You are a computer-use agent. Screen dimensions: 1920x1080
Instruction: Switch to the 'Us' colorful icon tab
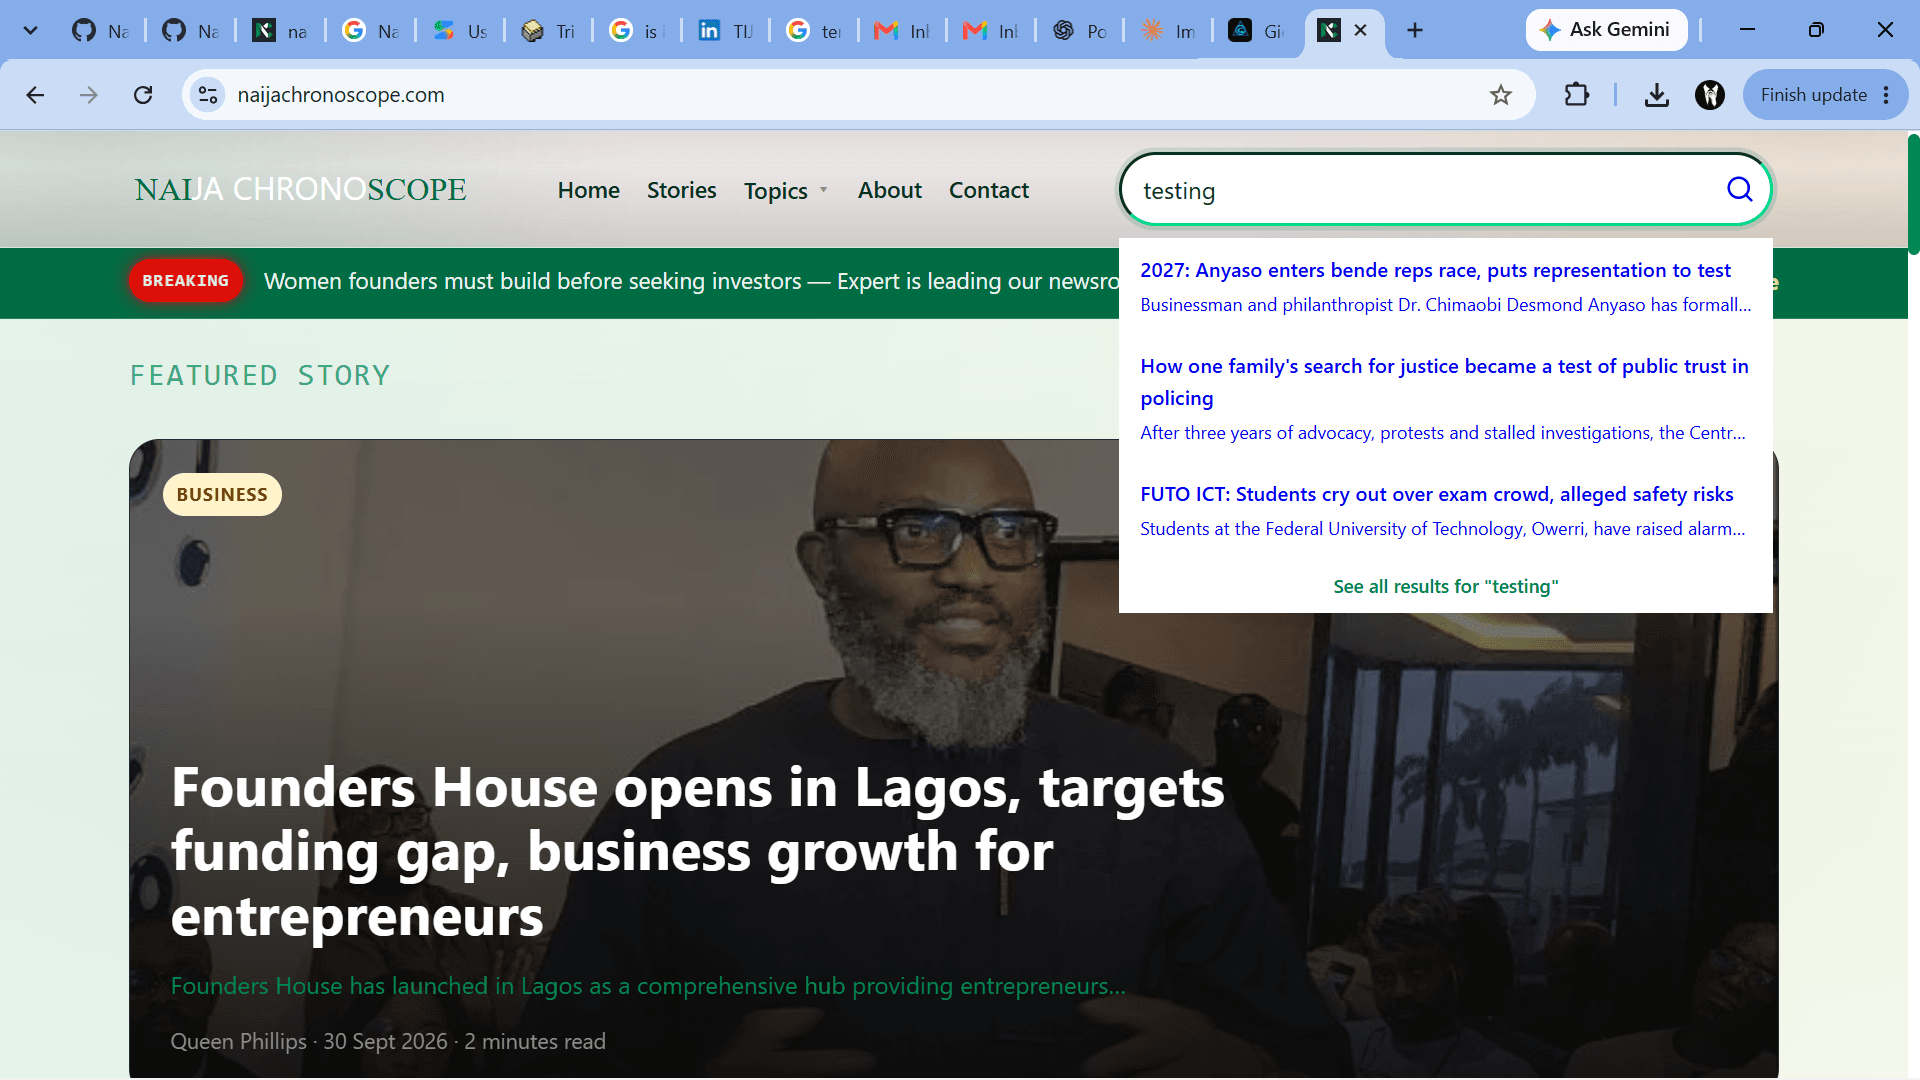(460, 31)
